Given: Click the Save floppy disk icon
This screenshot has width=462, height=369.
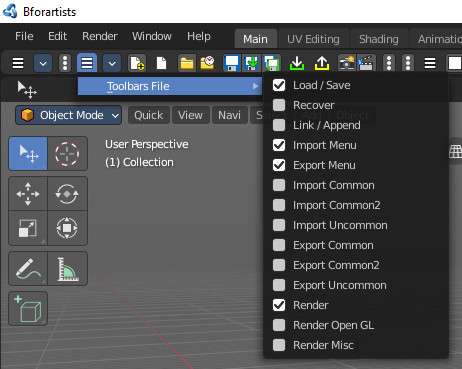Looking at the screenshot, I should point(232,63).
